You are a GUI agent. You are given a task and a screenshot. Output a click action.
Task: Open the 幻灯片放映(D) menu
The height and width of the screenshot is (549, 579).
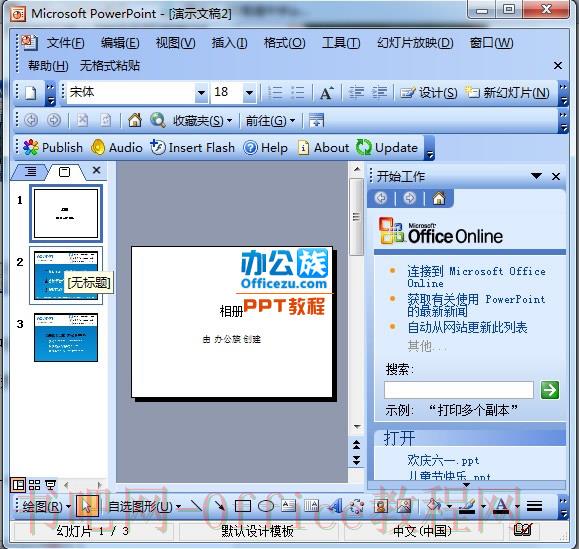pos(415,43)
